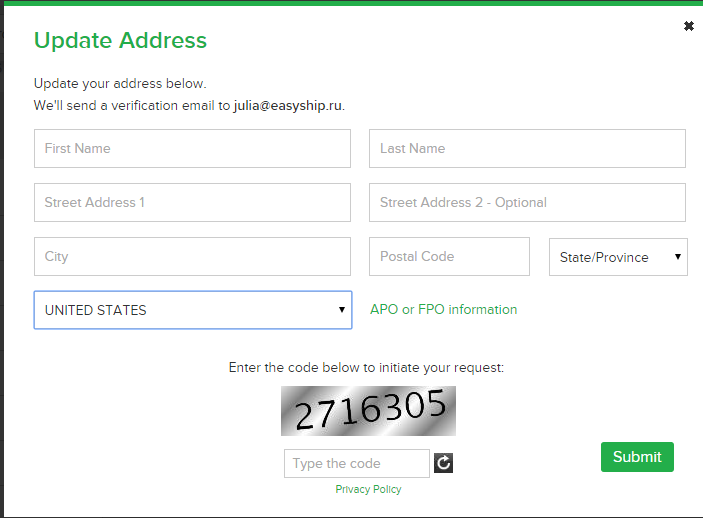Click the Update Address heading
Viewport: 703px width, 518px height.
120,40
